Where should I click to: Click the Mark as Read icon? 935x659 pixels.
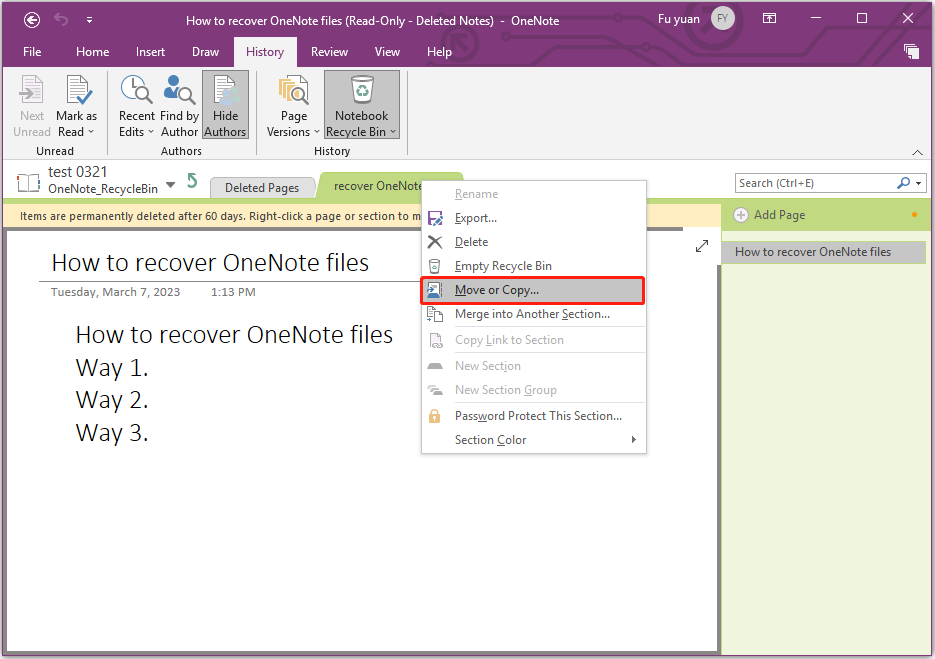coord(78,89)
